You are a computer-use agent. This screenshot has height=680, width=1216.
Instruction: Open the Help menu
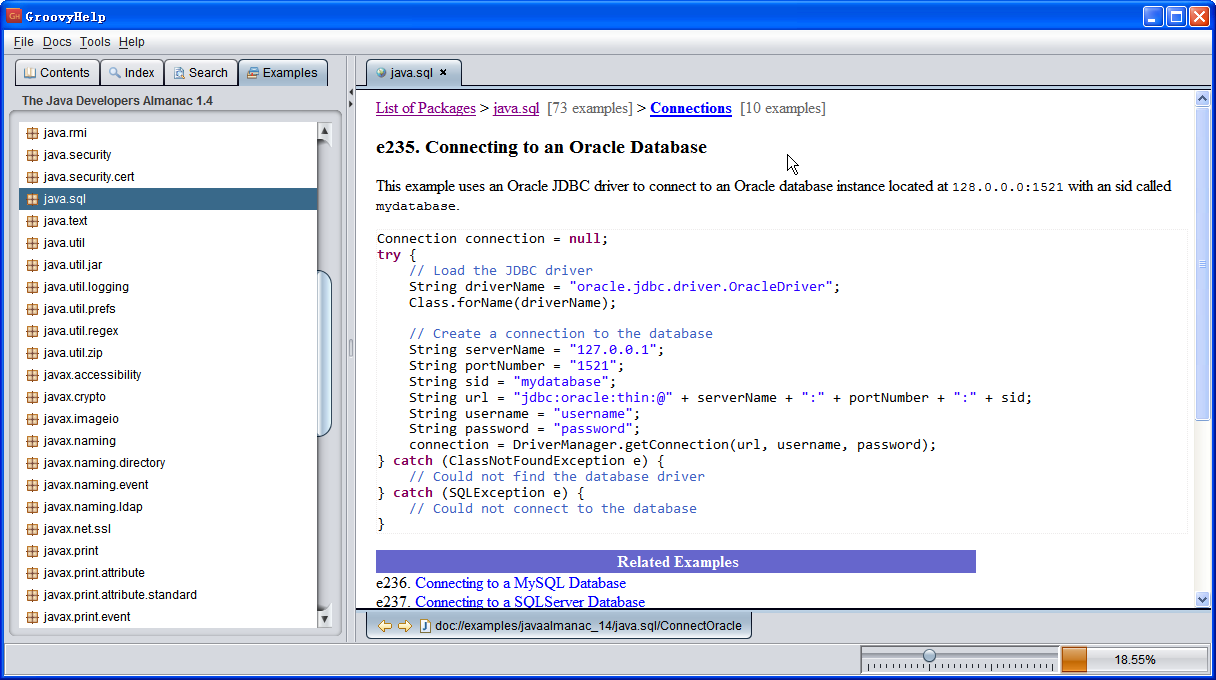(131, 42)
